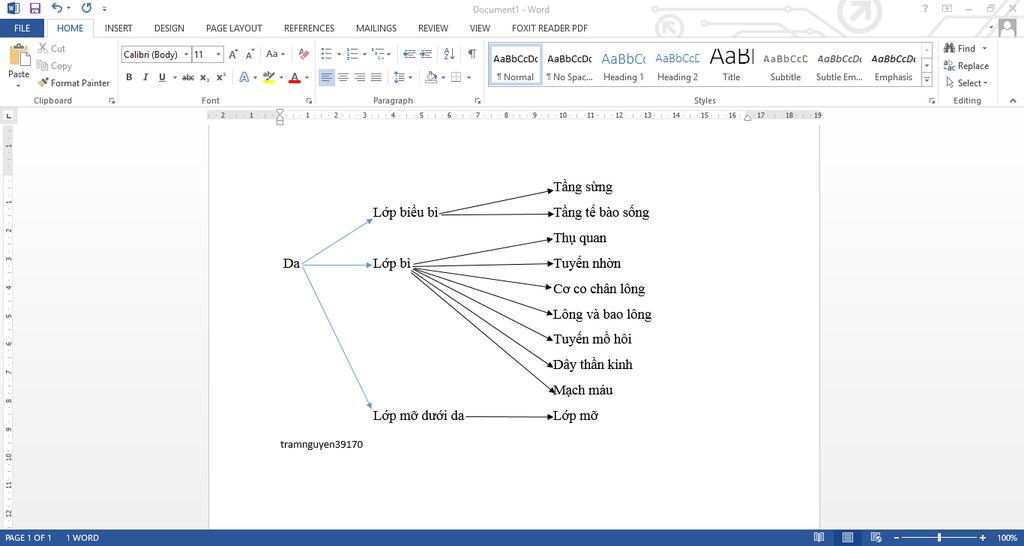Click the 100% zoom level button
The image size is (1024, 546).
[x=1006, y=538]
